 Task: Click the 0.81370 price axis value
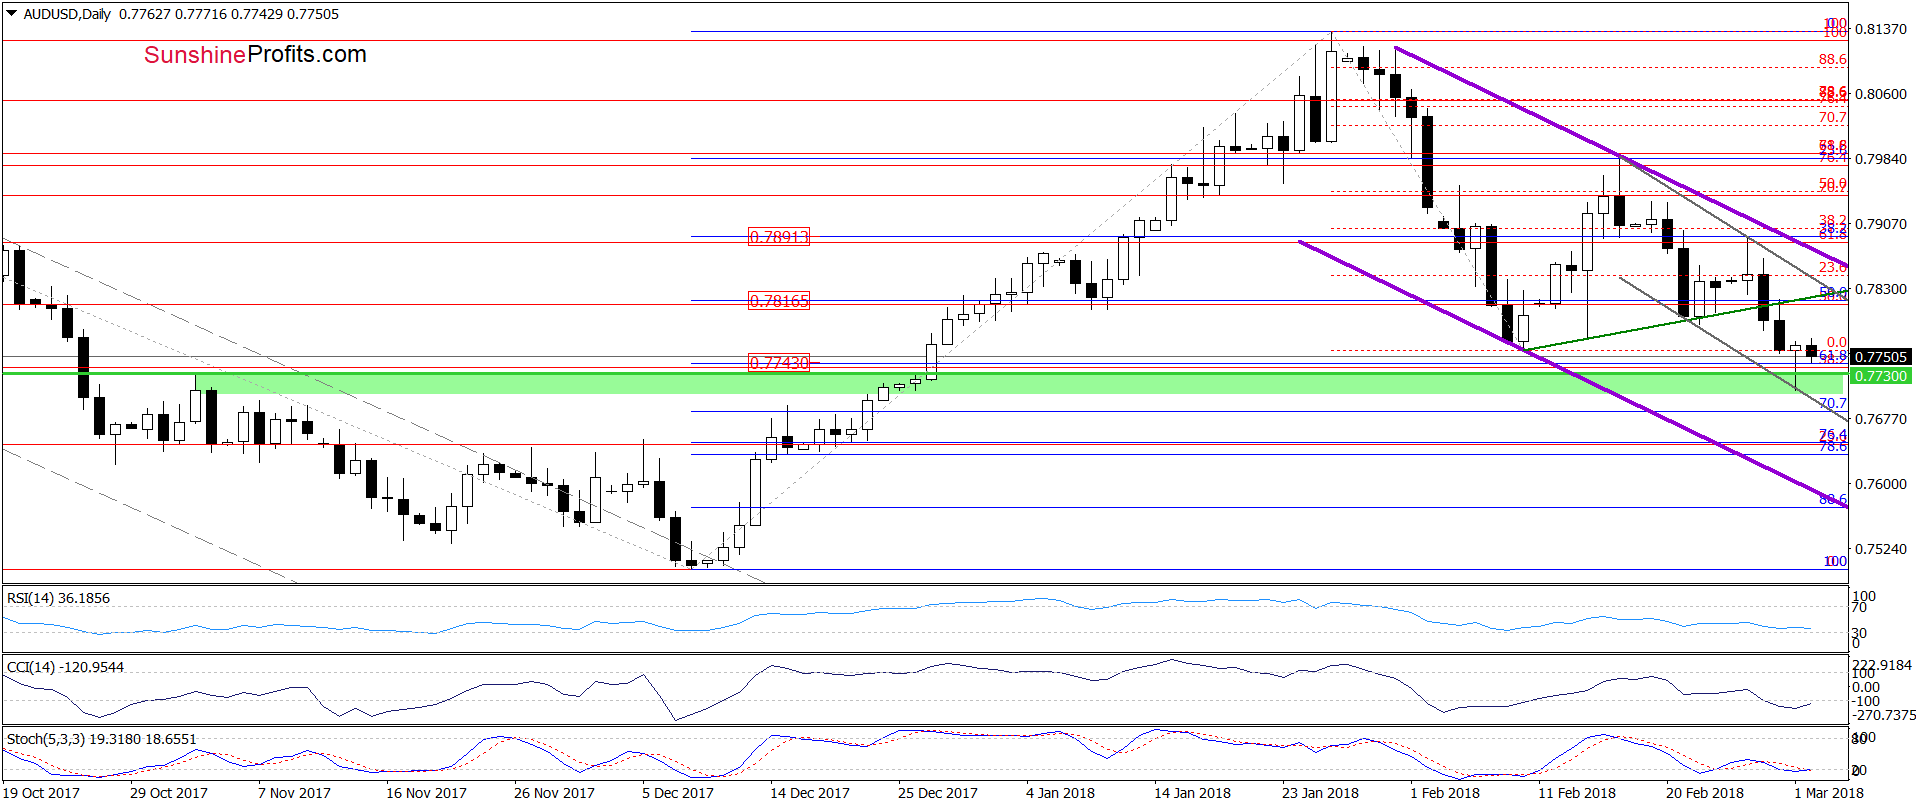(x=1881, y=29)
